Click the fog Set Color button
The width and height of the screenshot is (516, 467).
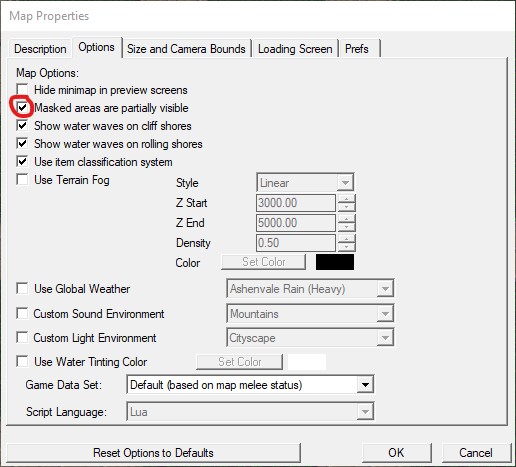tap(264, 262)
